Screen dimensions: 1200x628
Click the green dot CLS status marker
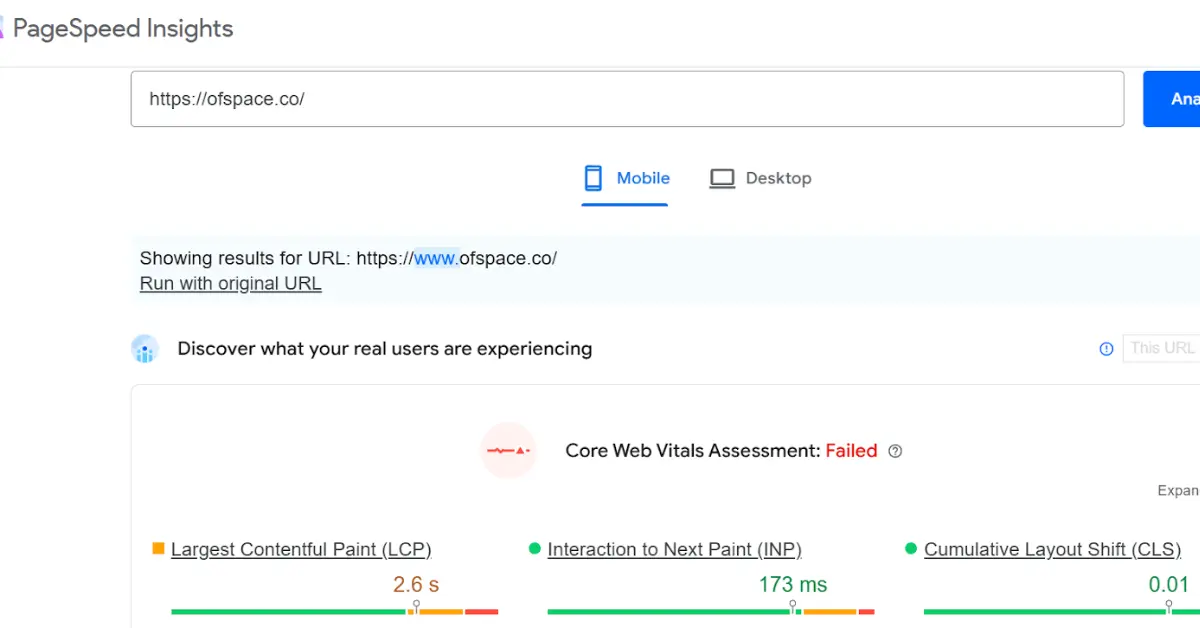click(x=911, y=548)
